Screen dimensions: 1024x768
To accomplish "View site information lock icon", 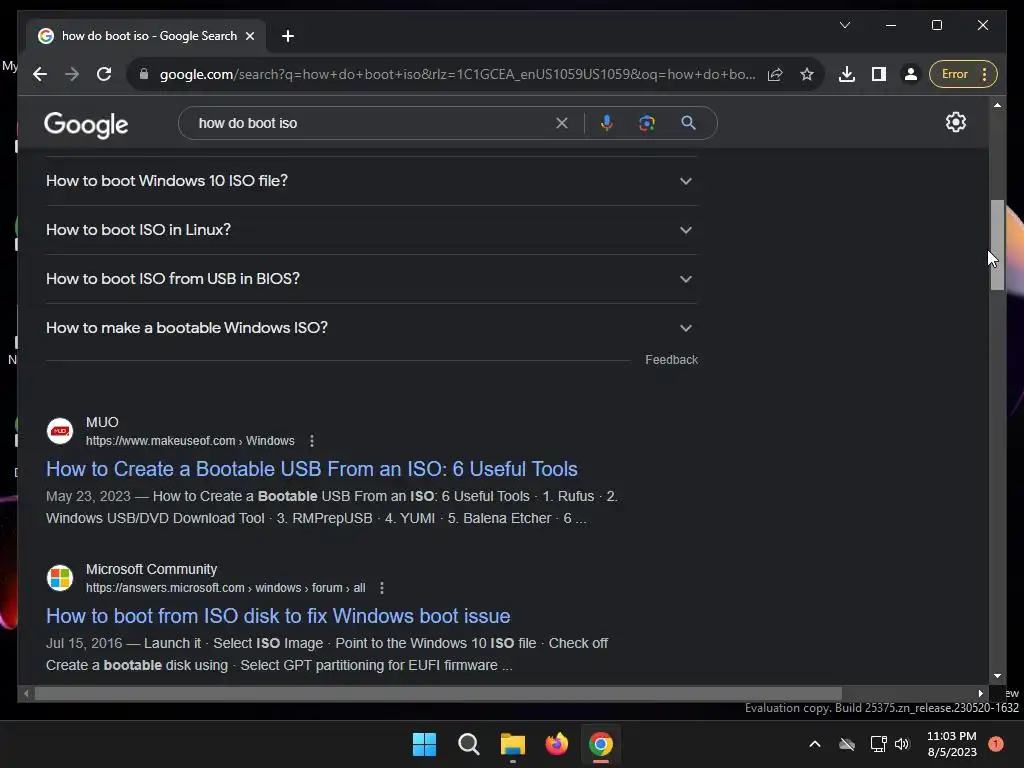I will coord(144,74).
